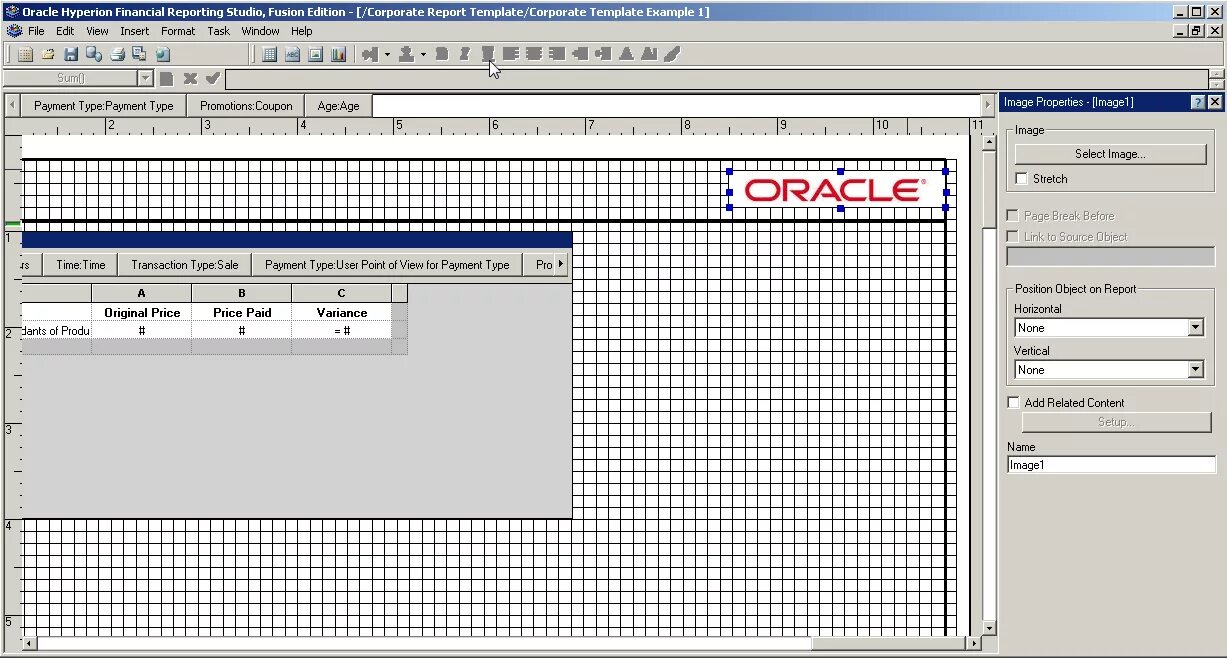1227x658 pixels.
Task: Click the Print Preview magnifier icon
Action: point(93,54)
